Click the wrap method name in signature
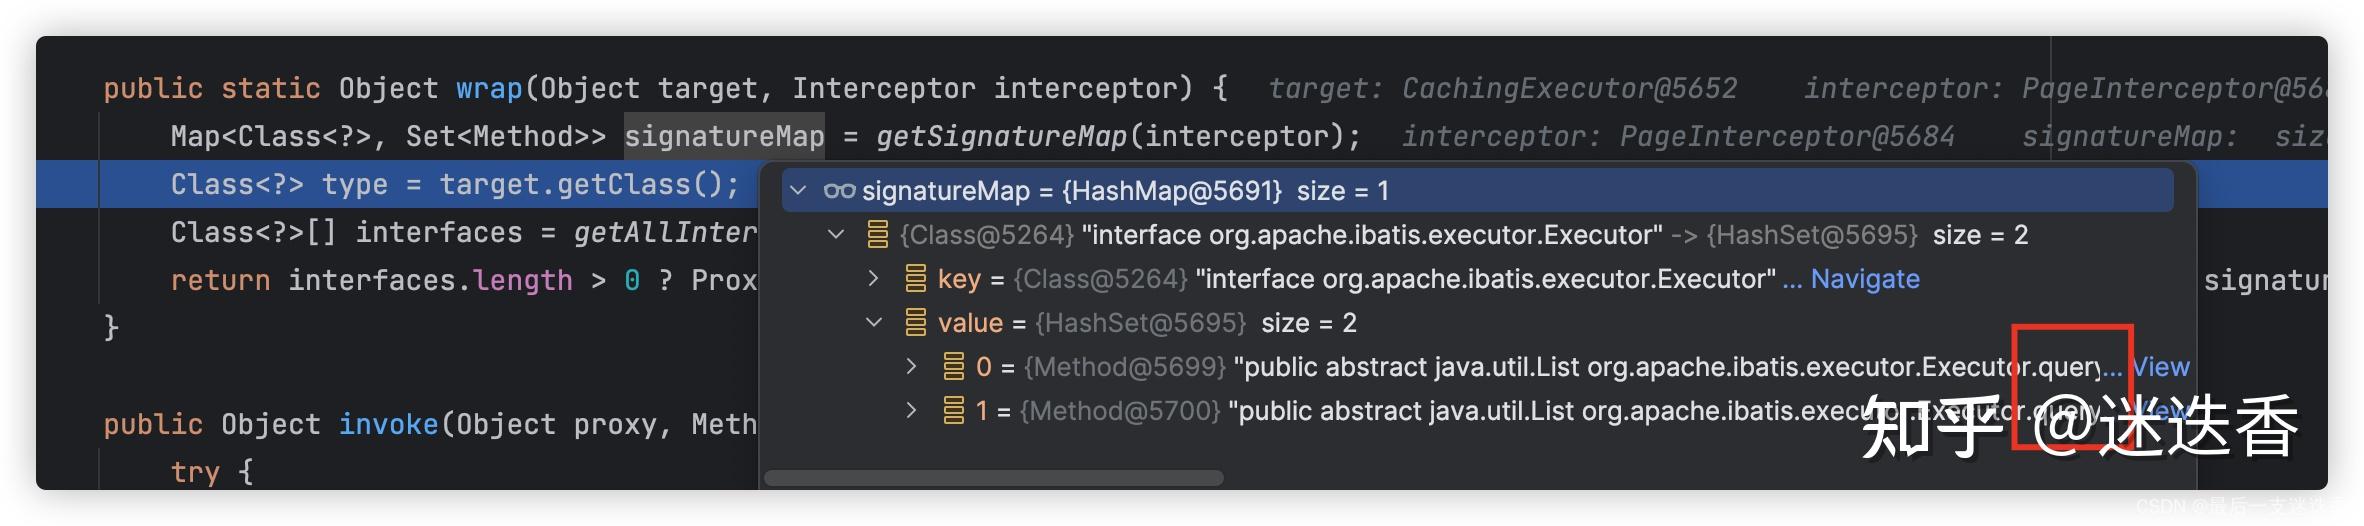Image resolution: width=2364 pixels, height=526 pixels. (x=489, y=88)
